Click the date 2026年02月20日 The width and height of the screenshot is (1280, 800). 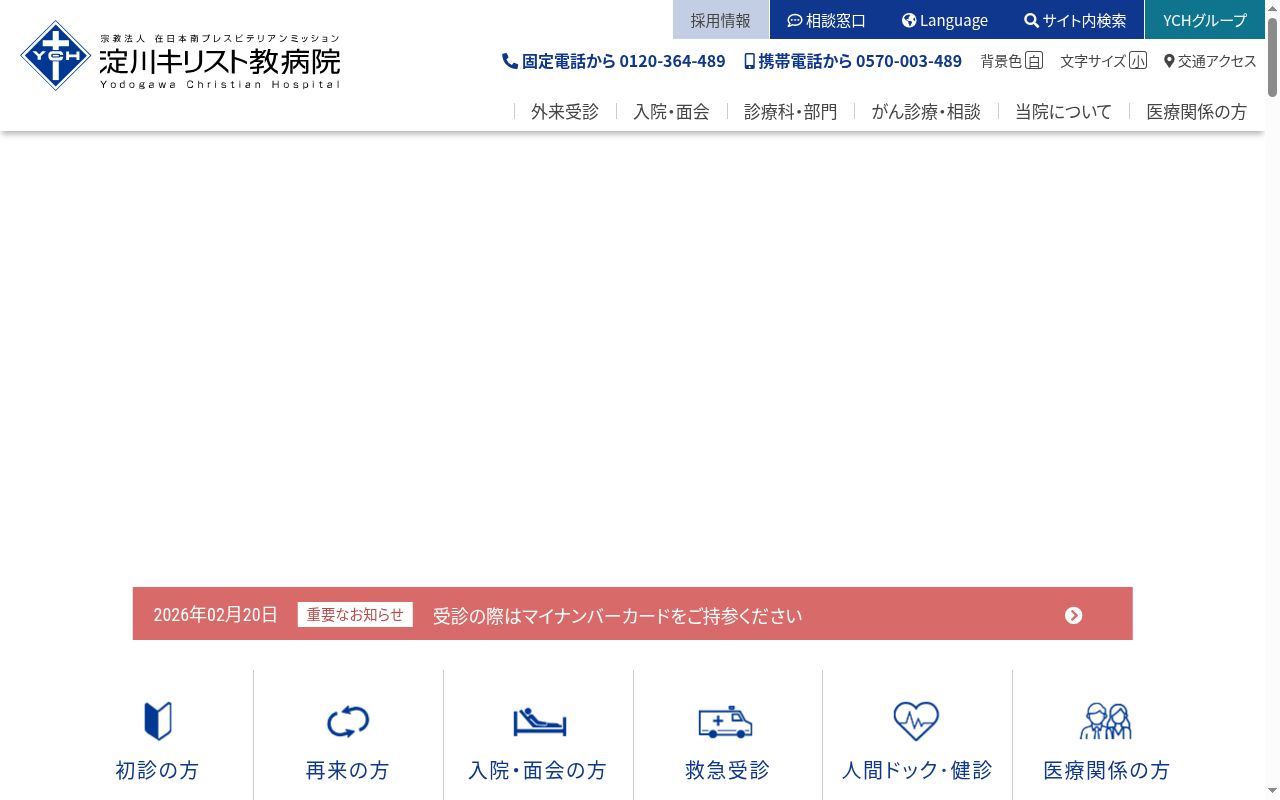pyautogui.click(x=215, y=615)
